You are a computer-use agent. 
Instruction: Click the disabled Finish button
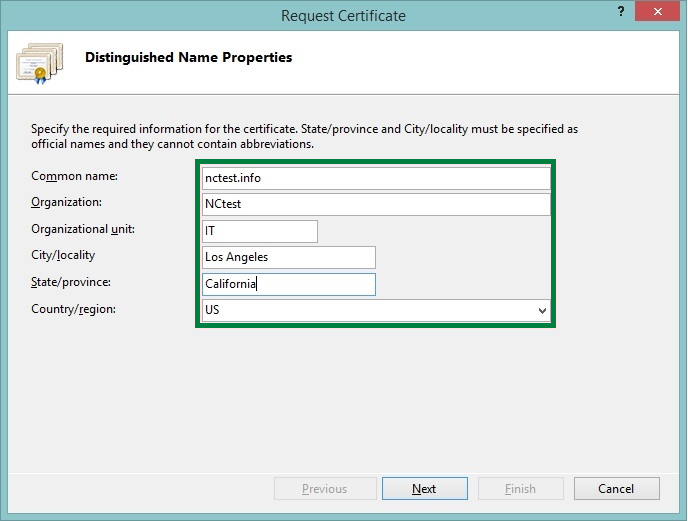click(x=521, y=489)
